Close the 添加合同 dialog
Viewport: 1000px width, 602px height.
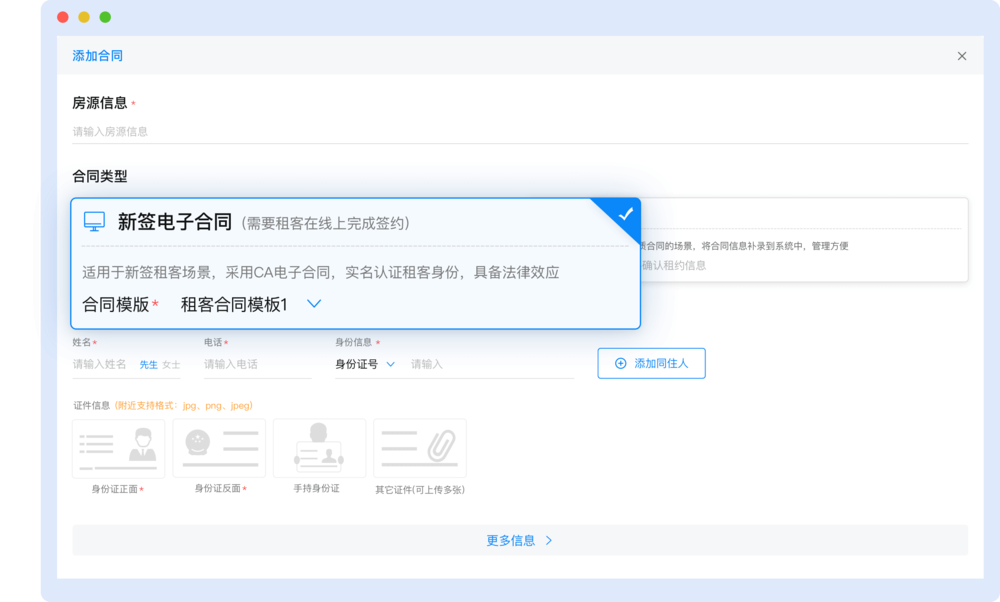(x=962, y=56)
